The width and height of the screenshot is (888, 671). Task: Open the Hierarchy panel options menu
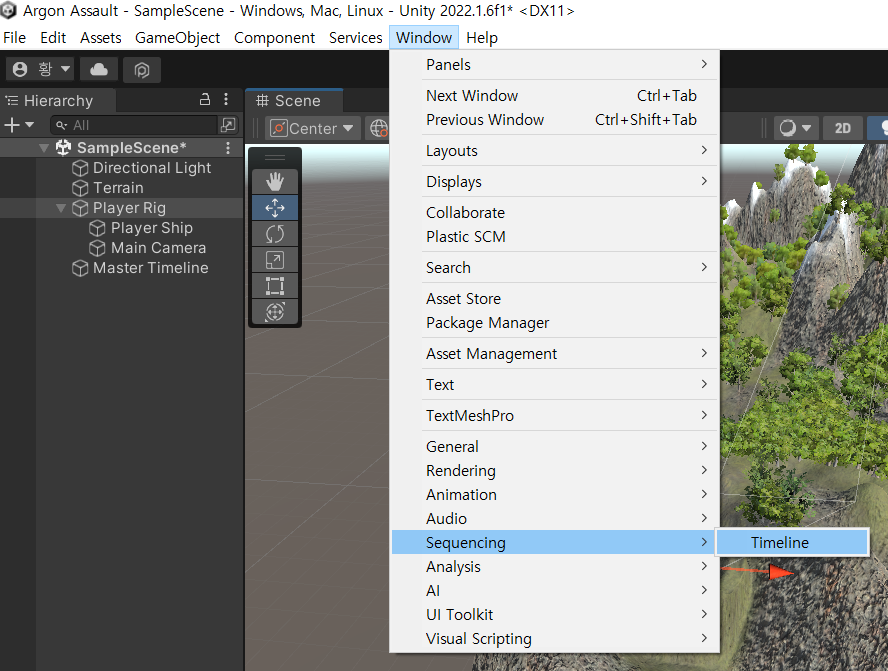tap(226, 100)
